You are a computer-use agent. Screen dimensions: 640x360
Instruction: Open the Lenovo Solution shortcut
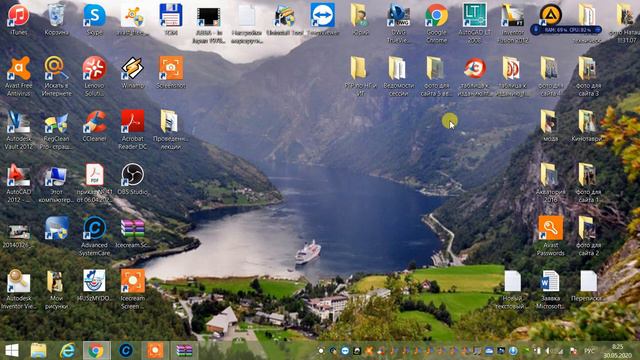(94, 76)
